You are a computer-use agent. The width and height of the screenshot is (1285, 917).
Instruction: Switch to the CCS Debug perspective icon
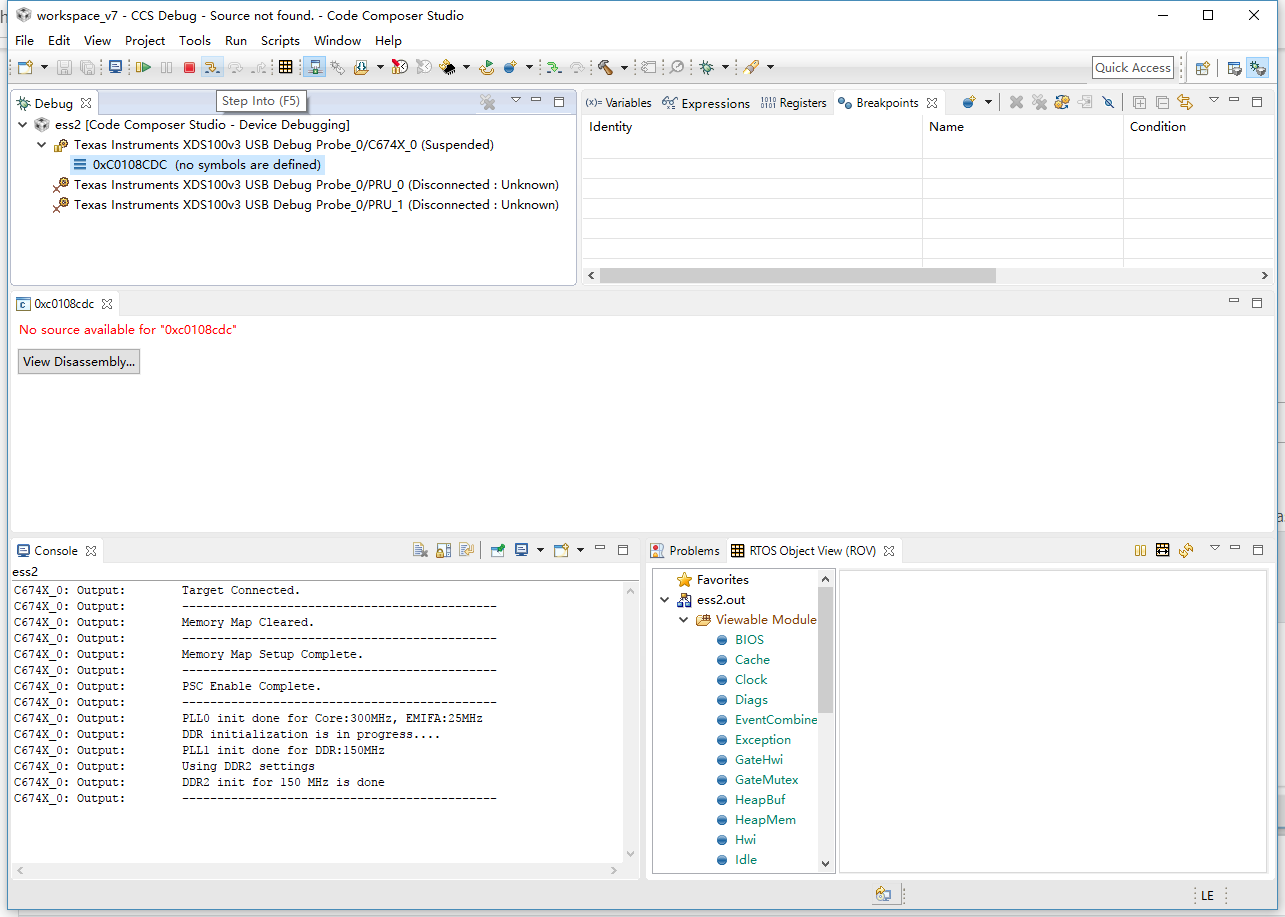coord(1257,68)
